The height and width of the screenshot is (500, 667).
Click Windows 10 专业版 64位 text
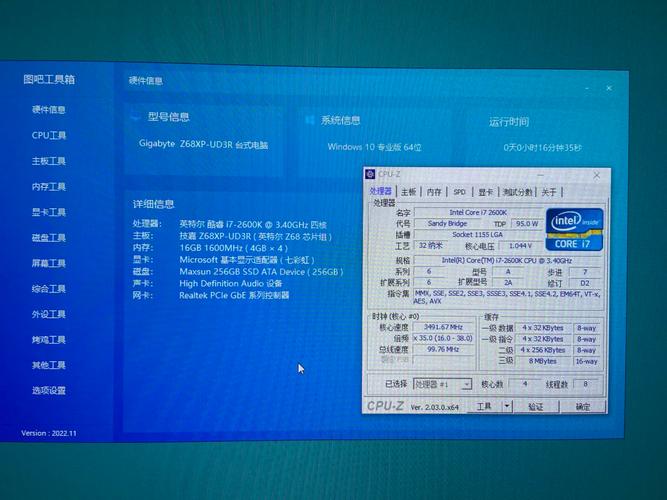click(374, 147)
